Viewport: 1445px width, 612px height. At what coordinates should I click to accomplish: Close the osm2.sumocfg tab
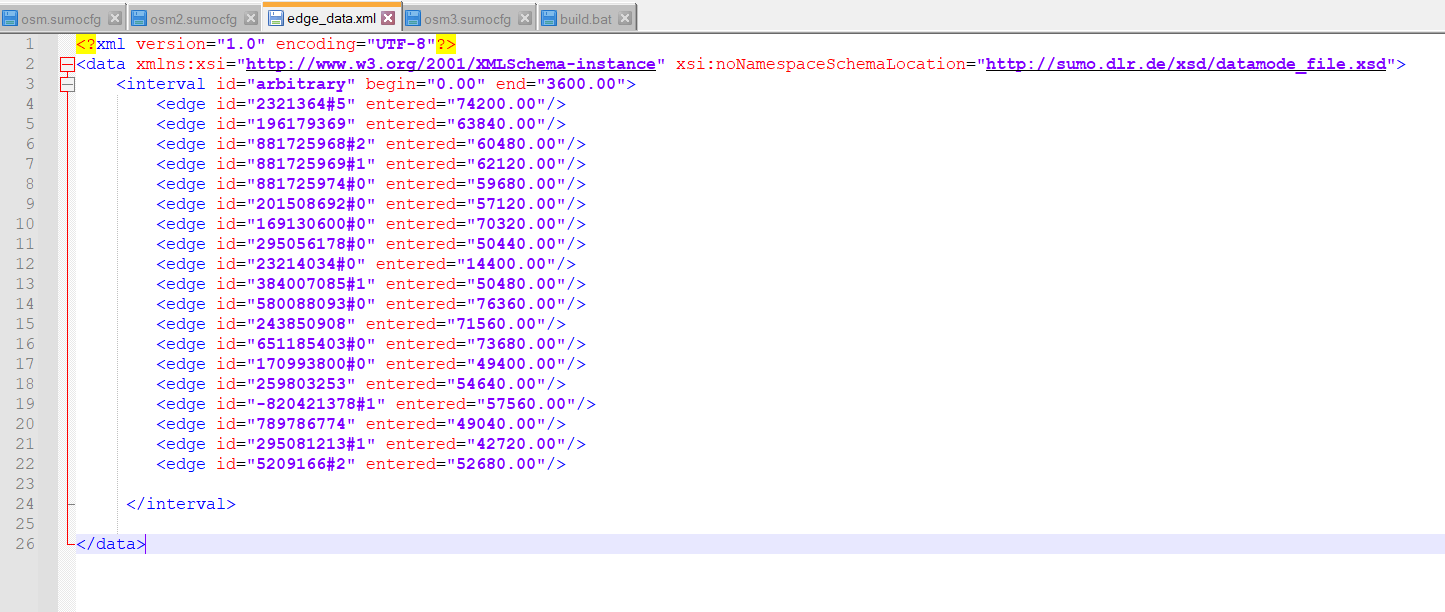[251, 19]
